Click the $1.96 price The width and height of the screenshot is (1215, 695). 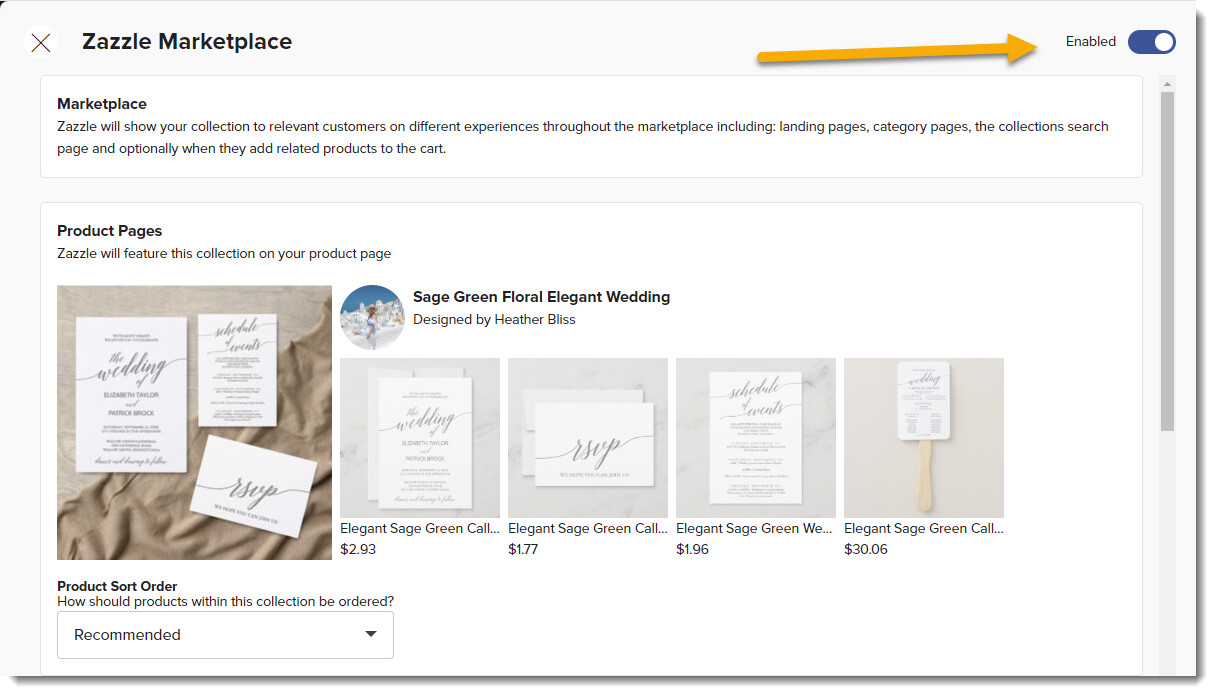pos(692,549)
